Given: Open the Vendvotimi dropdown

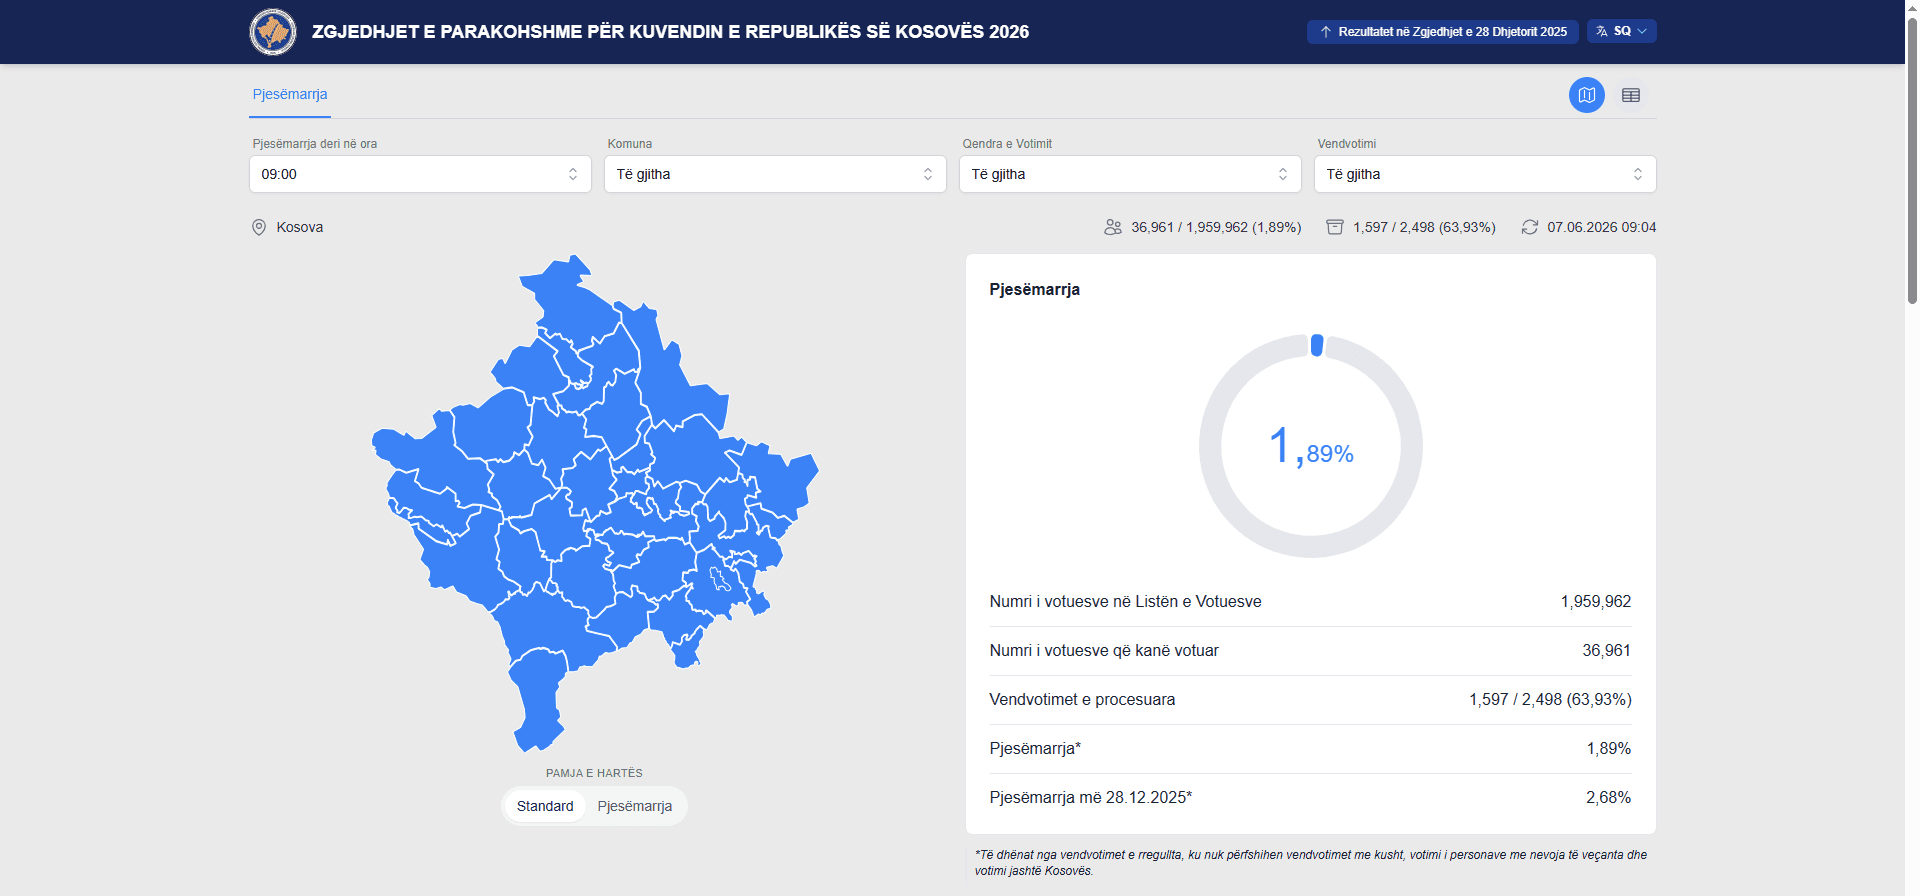Looking at the screenshot, I should click(x=1485, y=174).
